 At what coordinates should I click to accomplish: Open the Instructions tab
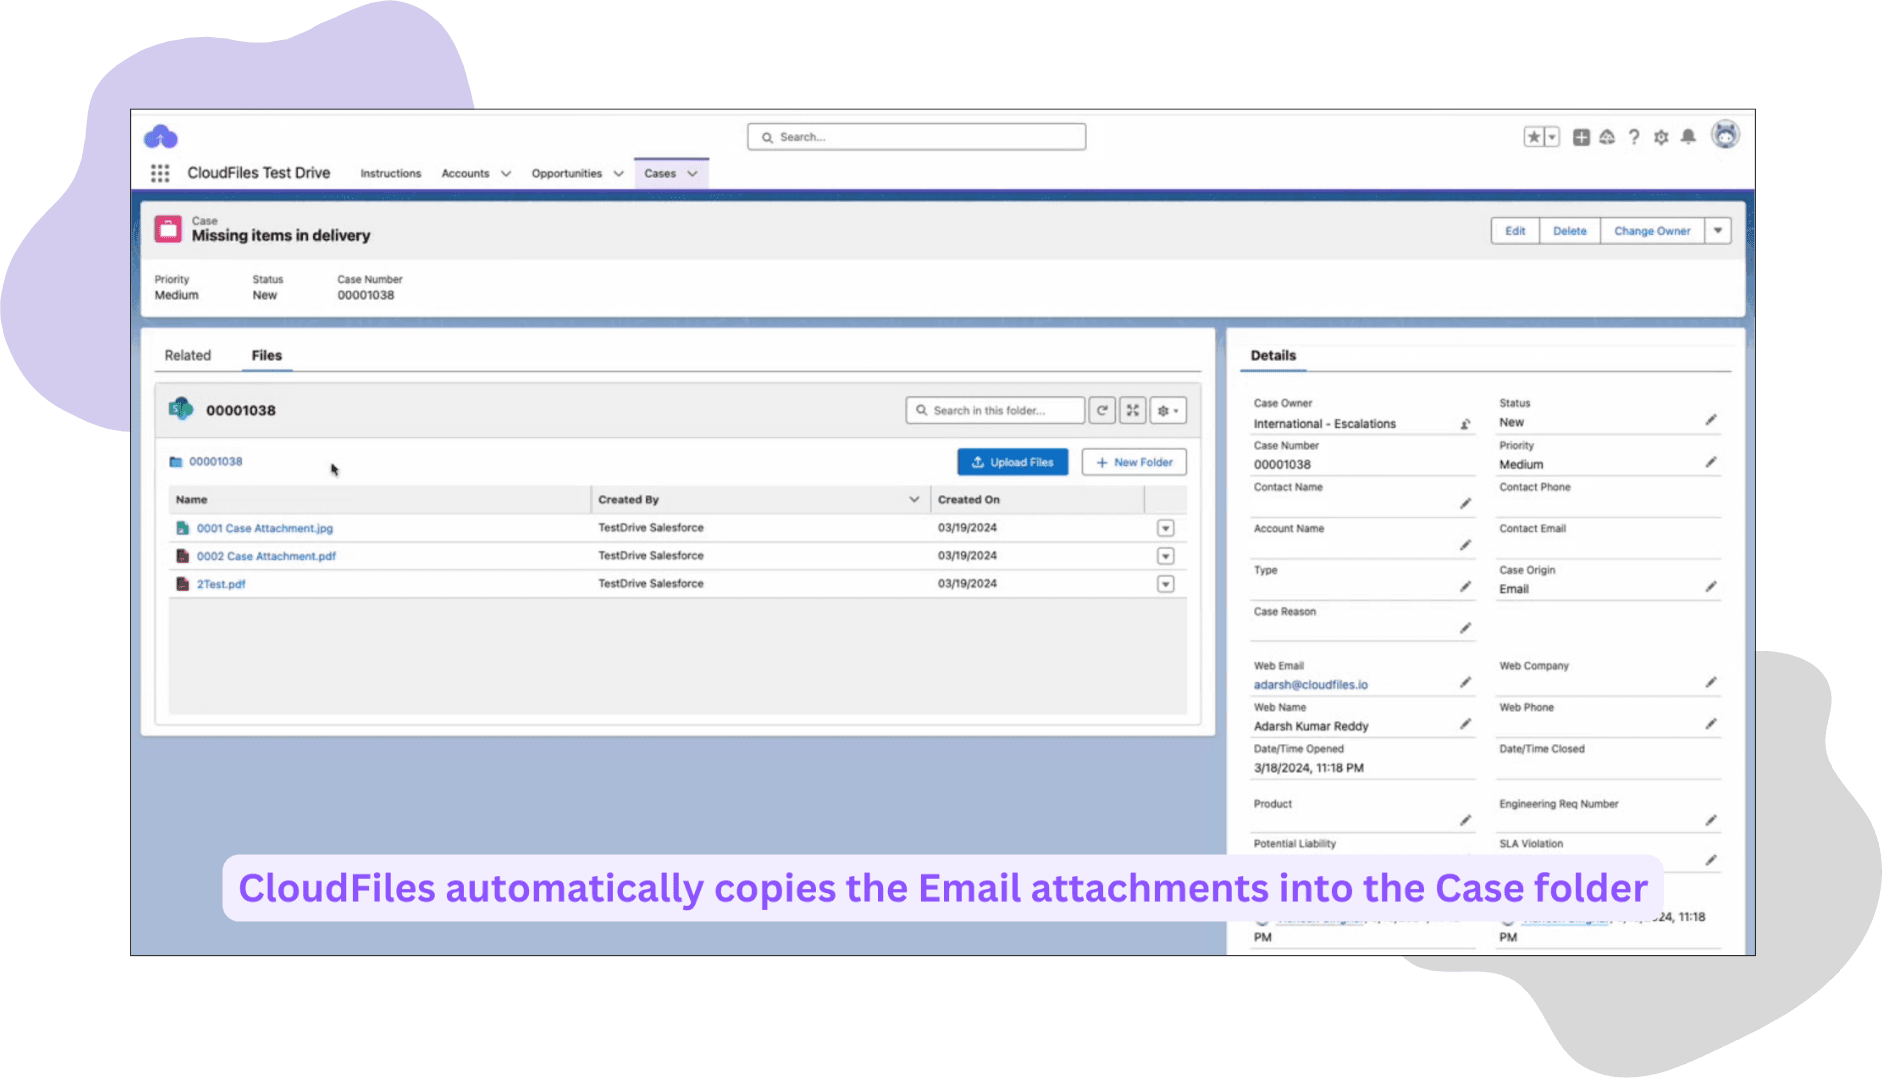tap(391, 173)
